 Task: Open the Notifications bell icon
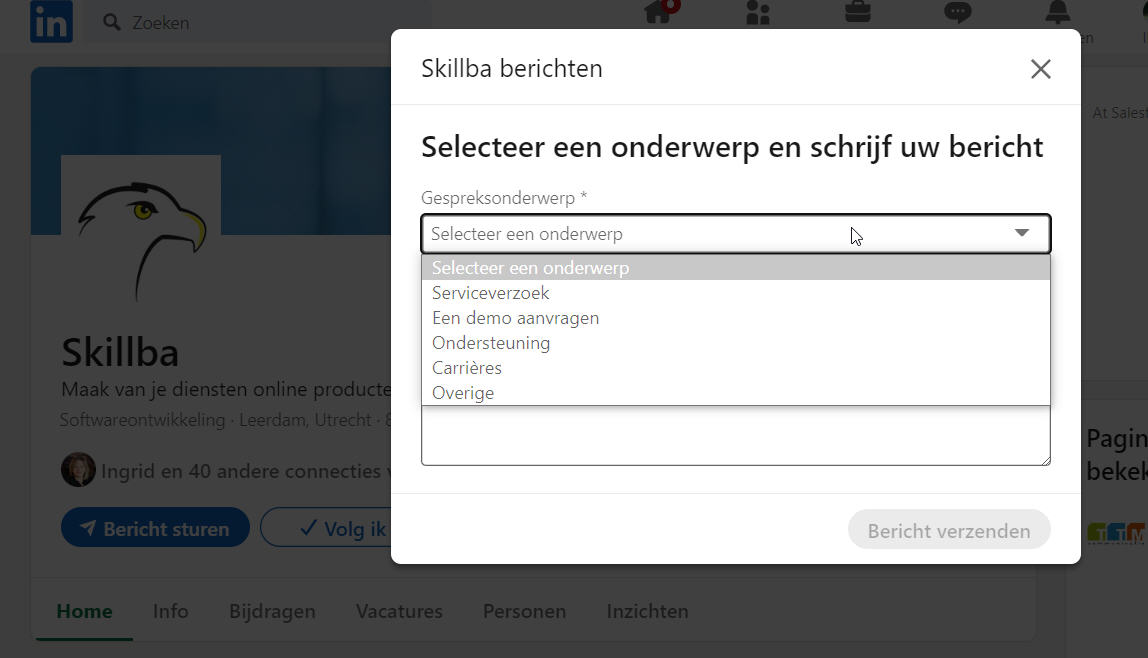tap(1057, 12)
